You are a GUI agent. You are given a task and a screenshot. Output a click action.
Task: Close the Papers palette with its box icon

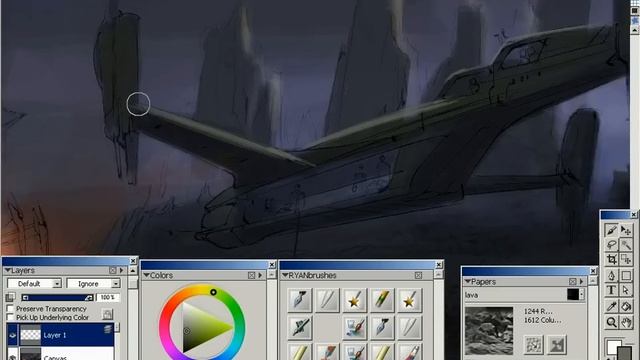coord(573,282)
